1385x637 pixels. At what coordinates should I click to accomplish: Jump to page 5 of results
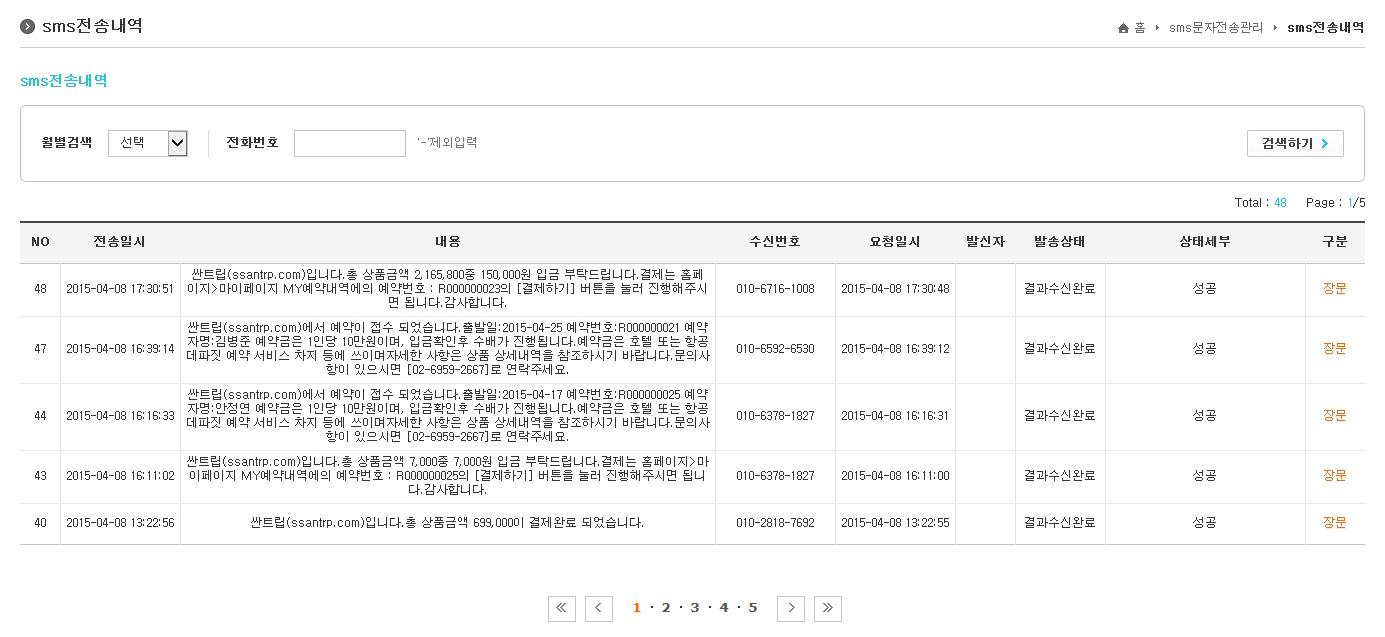click(752, 608)
